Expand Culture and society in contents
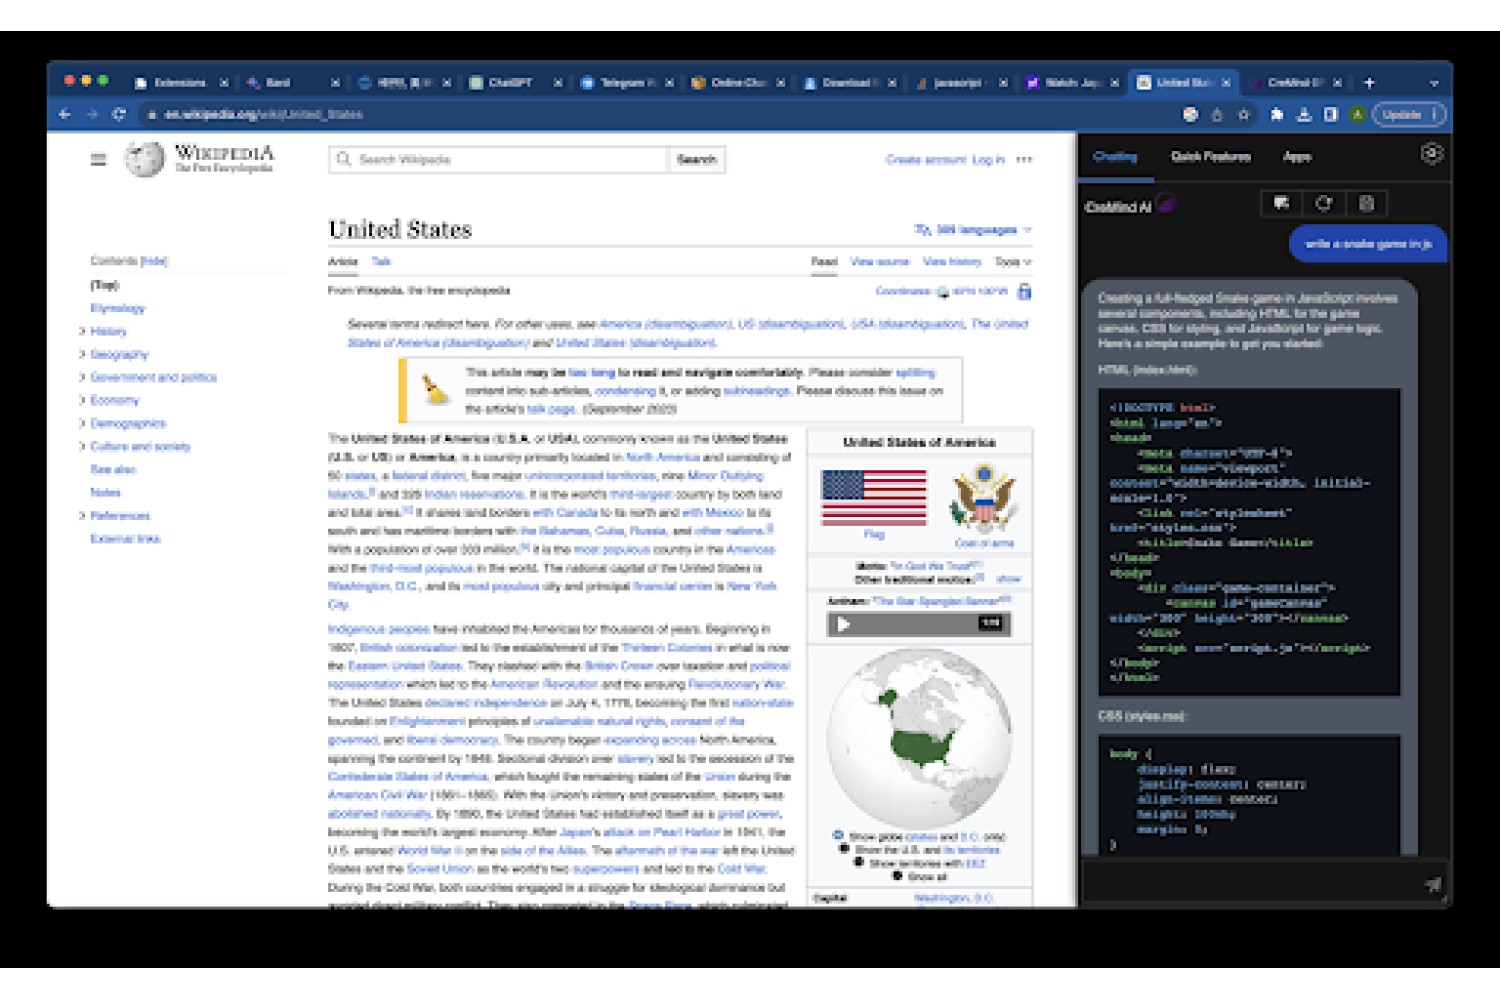Viewport: 1500px width, 1000px height. (x=82, y=446)
